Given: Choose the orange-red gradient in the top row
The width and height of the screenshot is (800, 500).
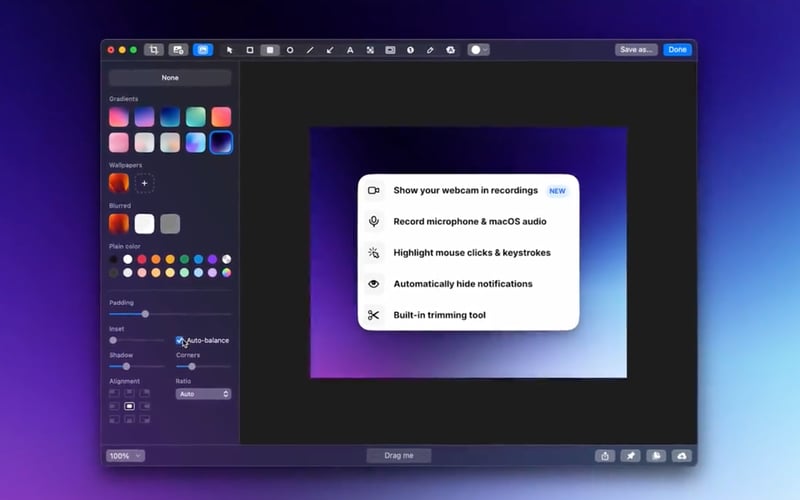Looking at the screenshot, I should tap(221, 117).
